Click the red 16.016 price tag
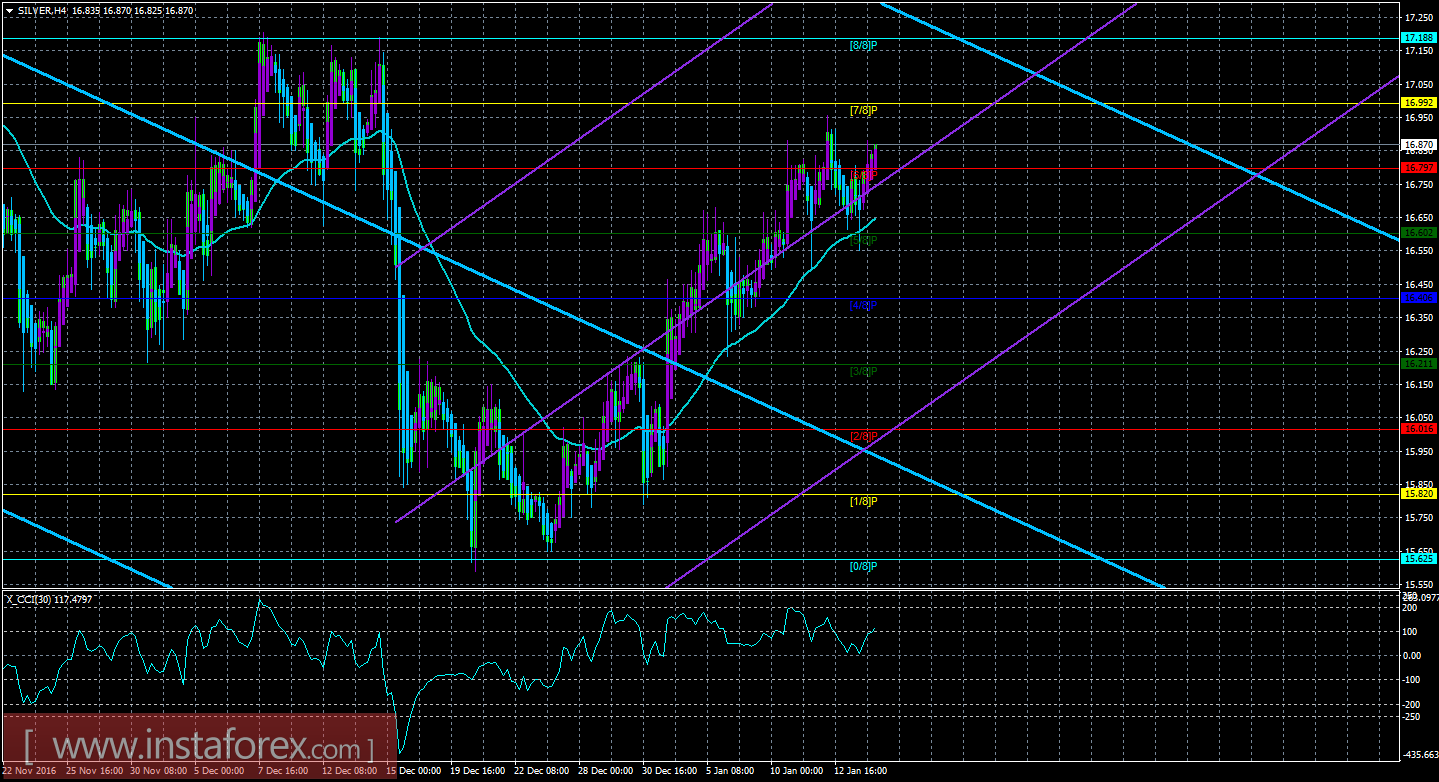Screen dimensions: 1439x782 coord(1419,428)
